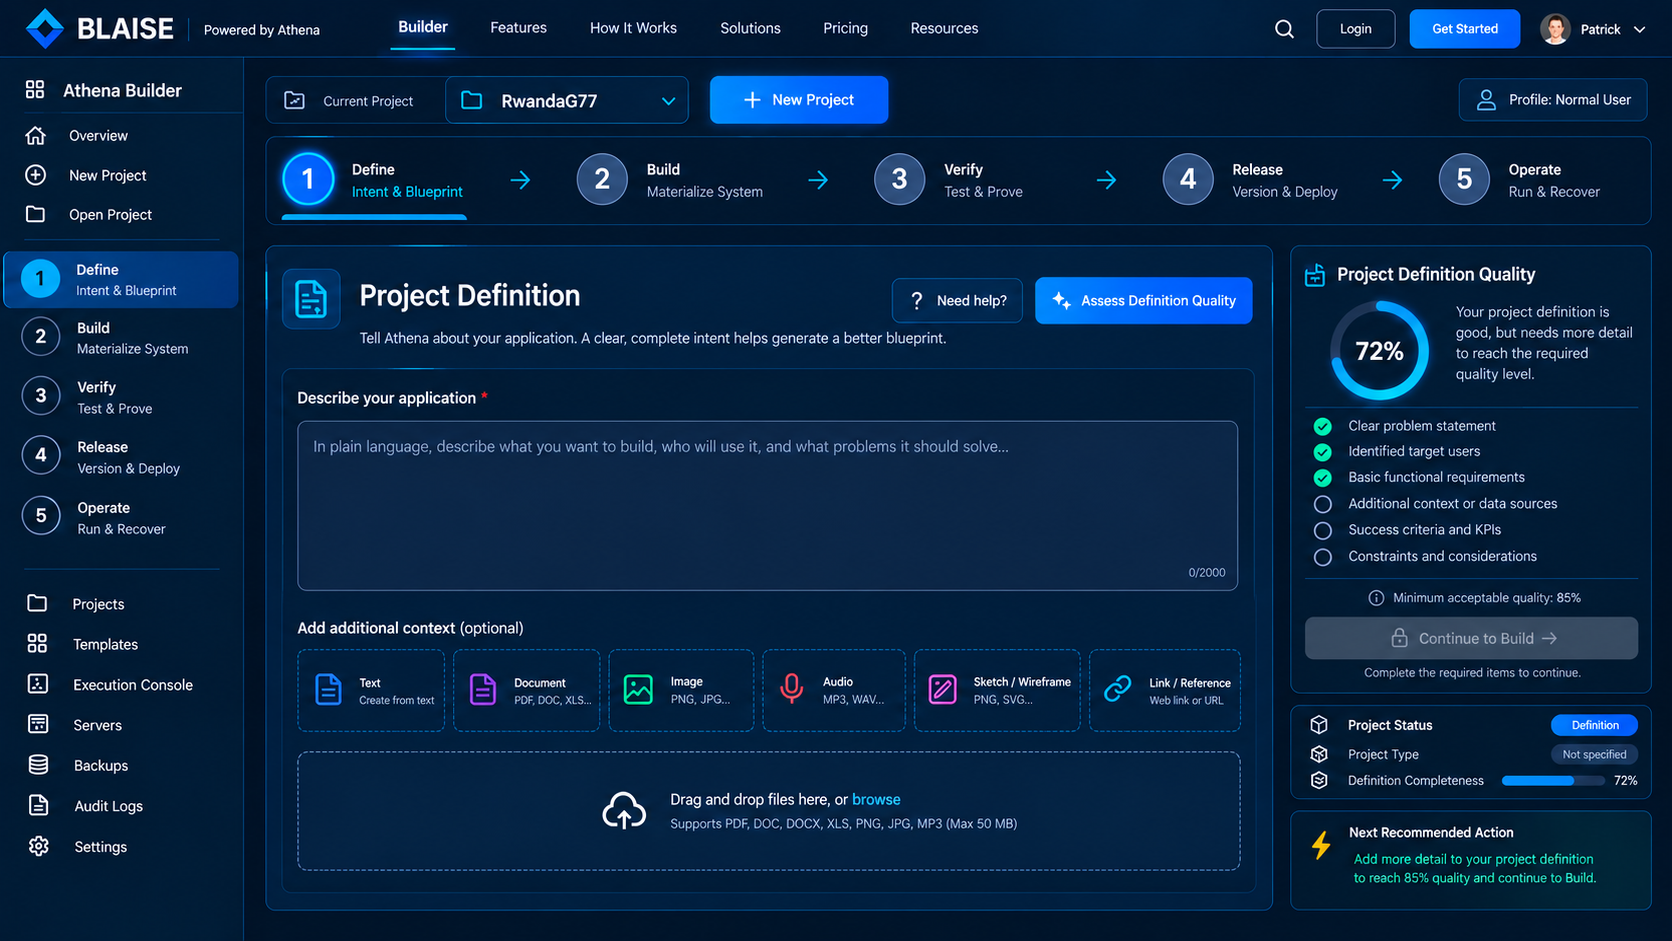The height and width of the screenshot is (941, 1672).
Task: Click Basic functional requirements checkmark
Action: [x=1323, y=478]
